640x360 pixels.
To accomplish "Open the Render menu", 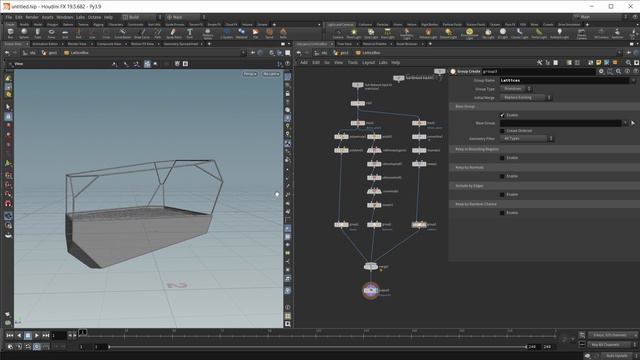I will coord(32,17).
